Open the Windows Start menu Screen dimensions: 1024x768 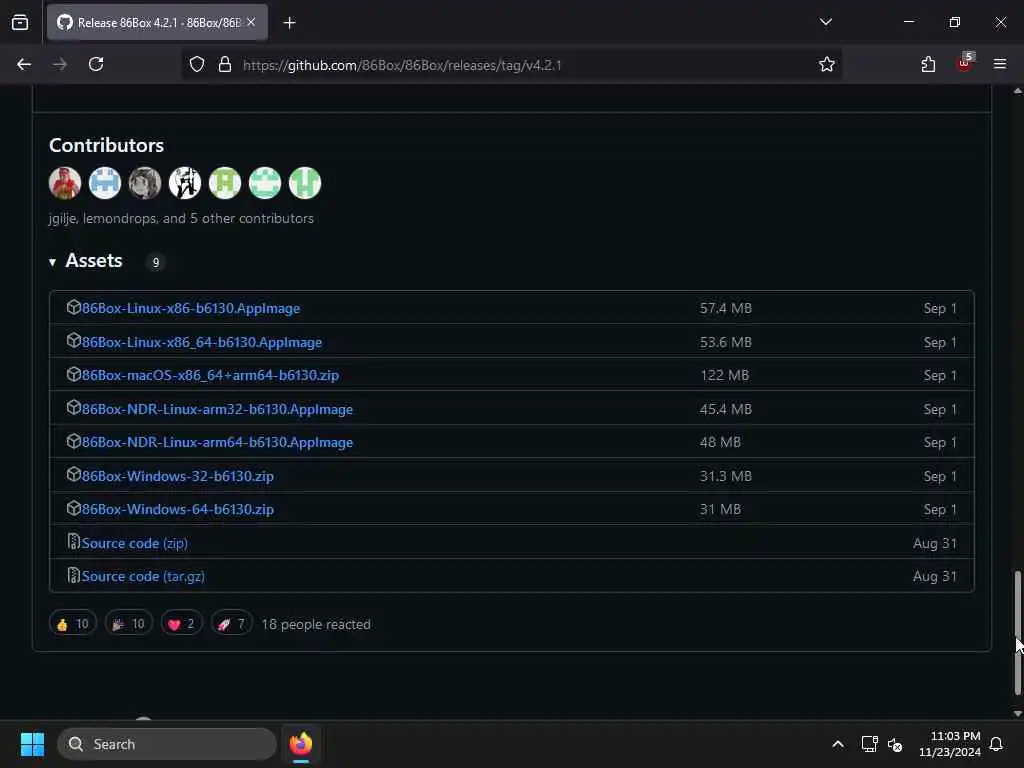32,744
